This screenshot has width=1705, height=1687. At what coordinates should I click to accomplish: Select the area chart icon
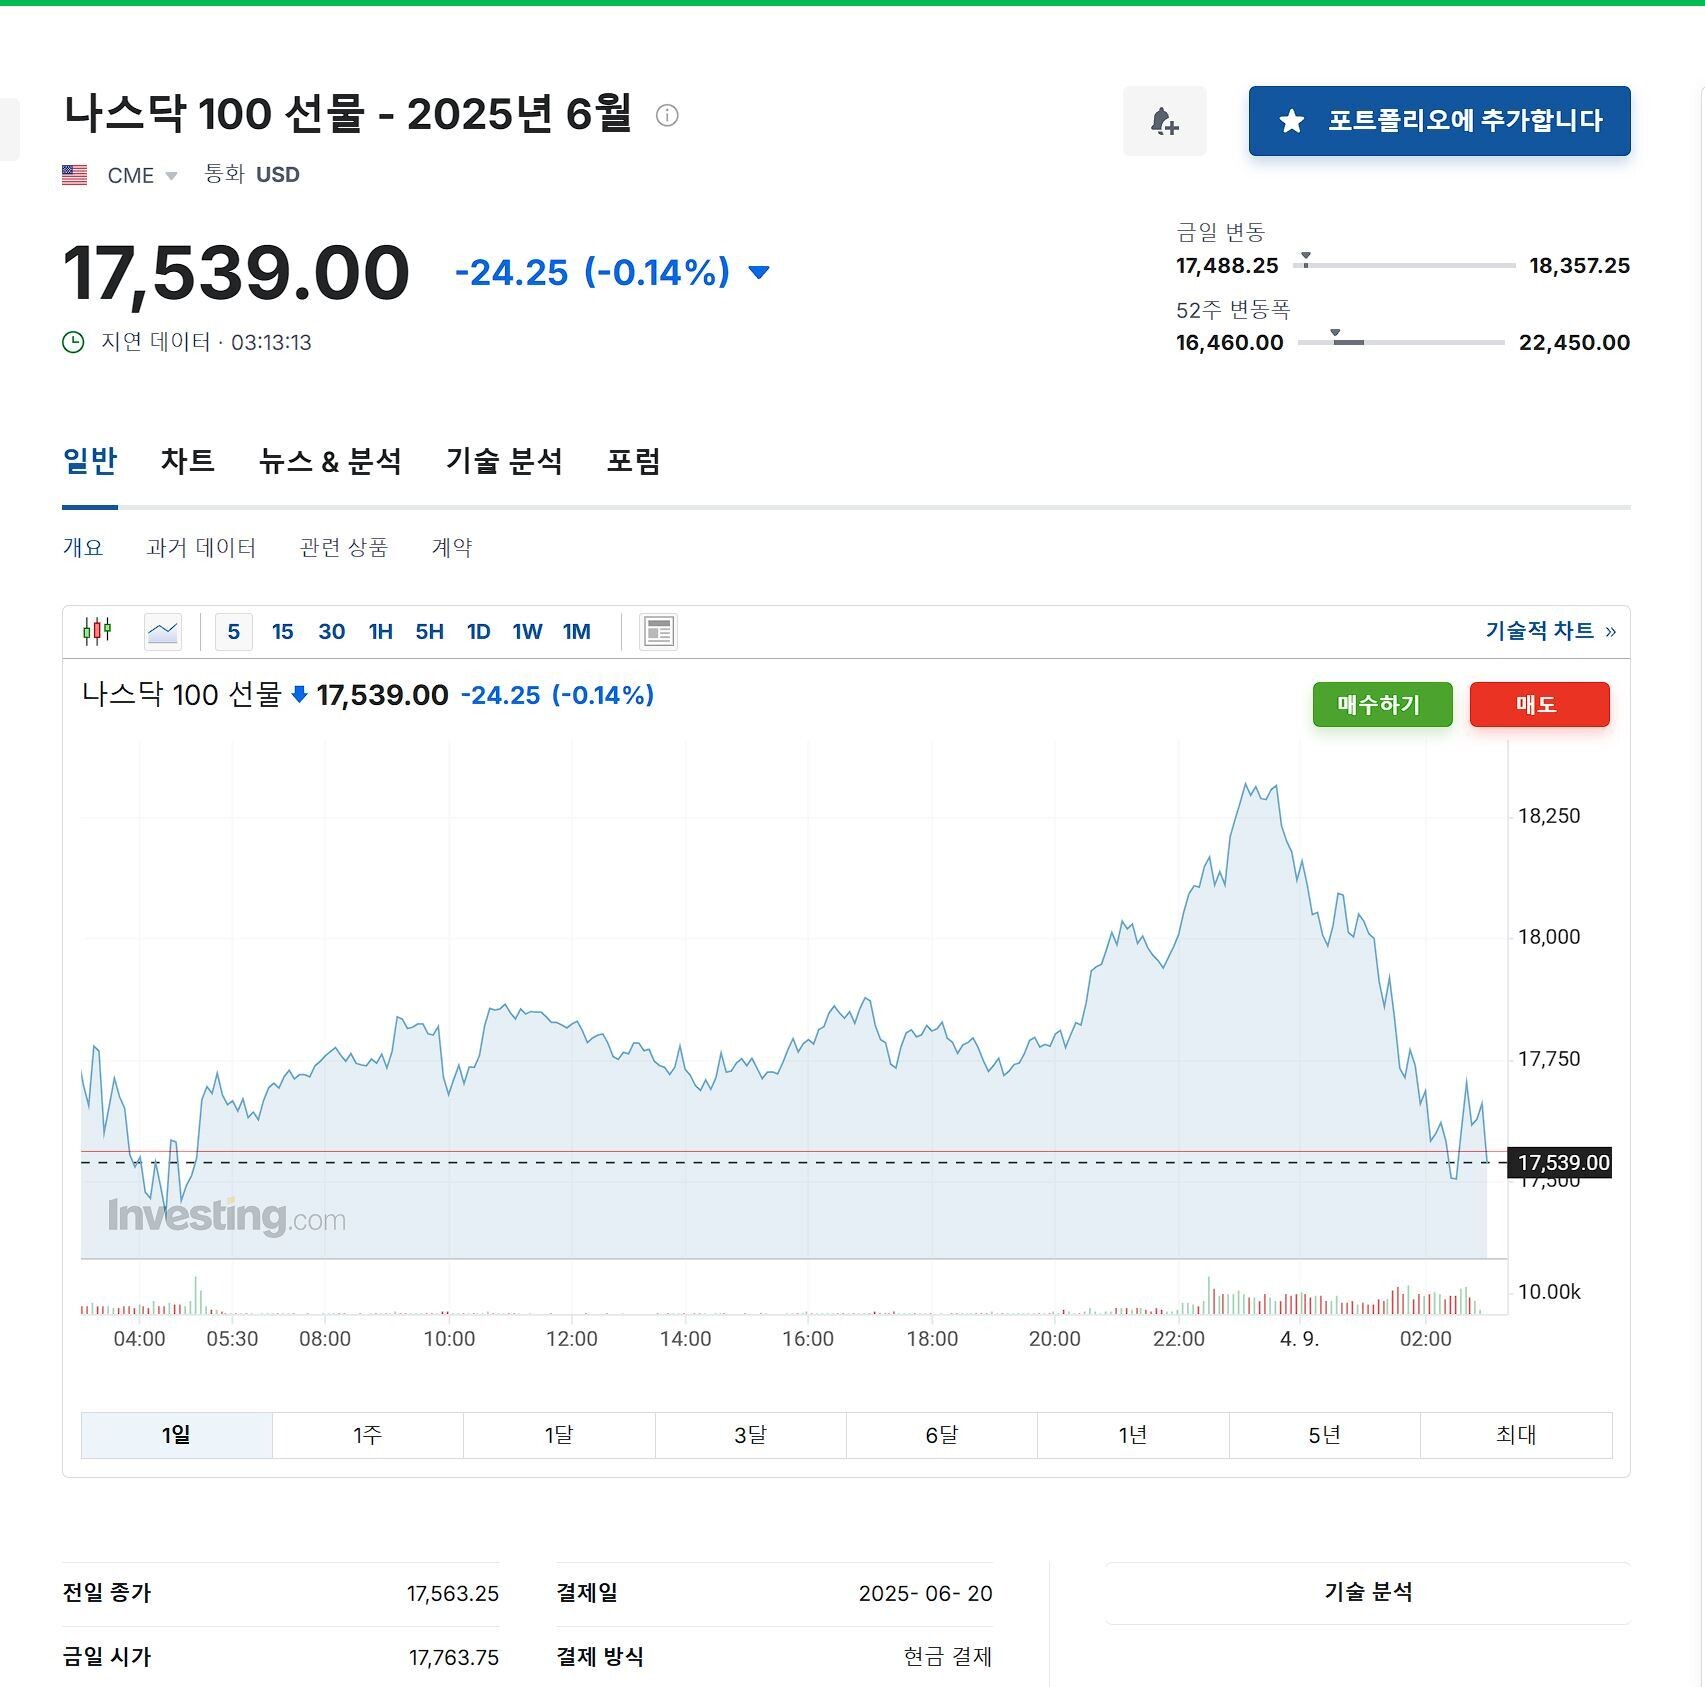click(x=162, y=632)
